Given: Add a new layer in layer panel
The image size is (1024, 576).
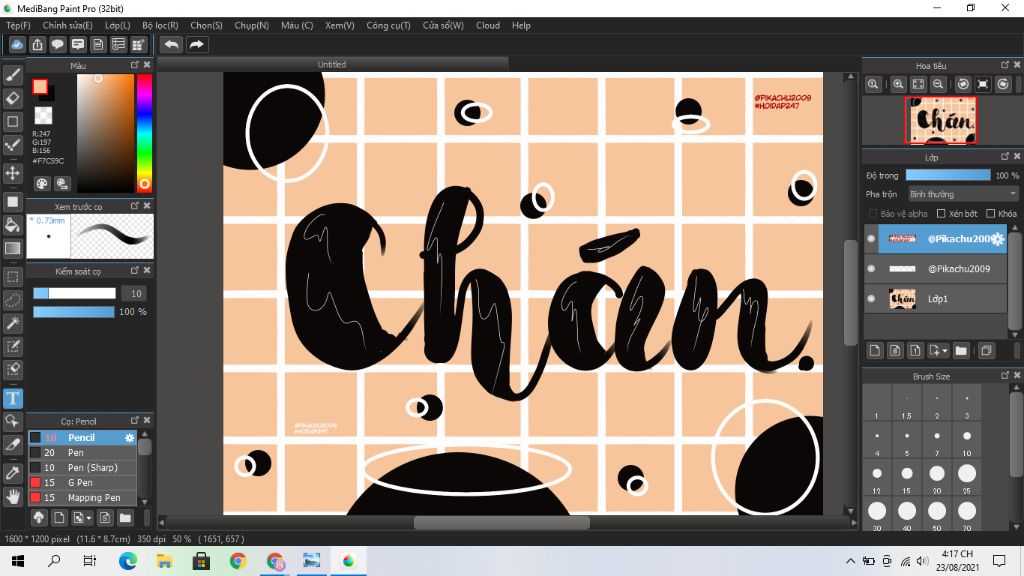Looking at the screenshot, I should coord(875,351).
